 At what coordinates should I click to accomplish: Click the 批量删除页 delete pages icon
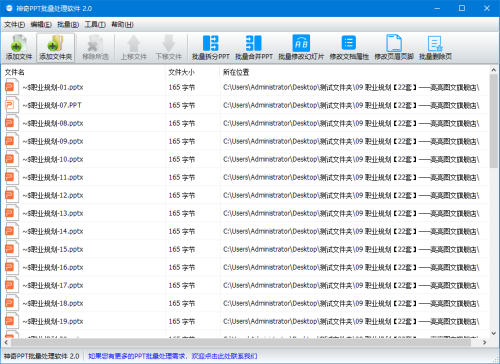click(435, 47)
